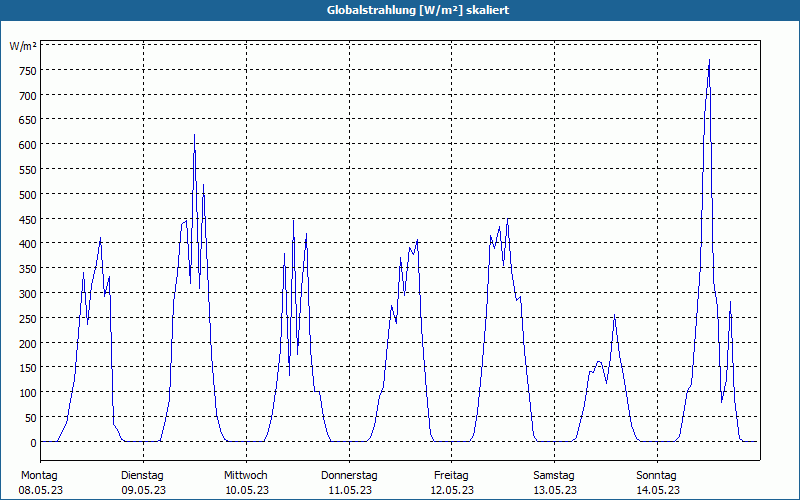Screen dimensions: 800x500
Task: Click the 50 y-axis value
Action: pyautogui.click(x=30, y=419)
